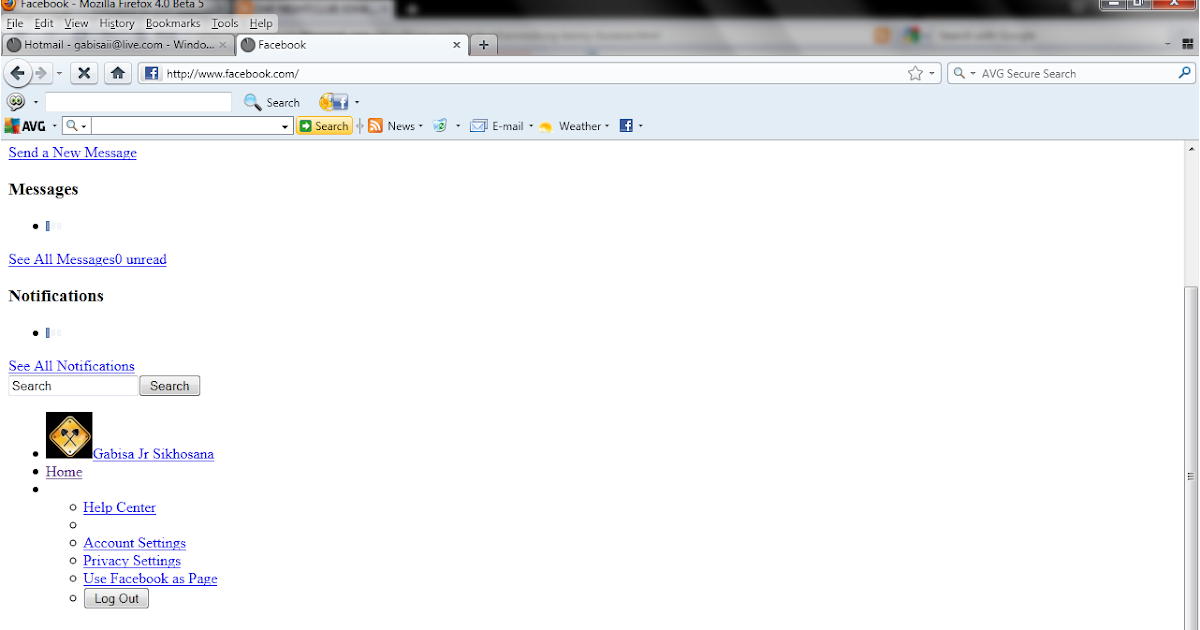Click the green Search button on AVG toolbar
The height and width of the screenshot is (630, 1200).
point(324,125)
